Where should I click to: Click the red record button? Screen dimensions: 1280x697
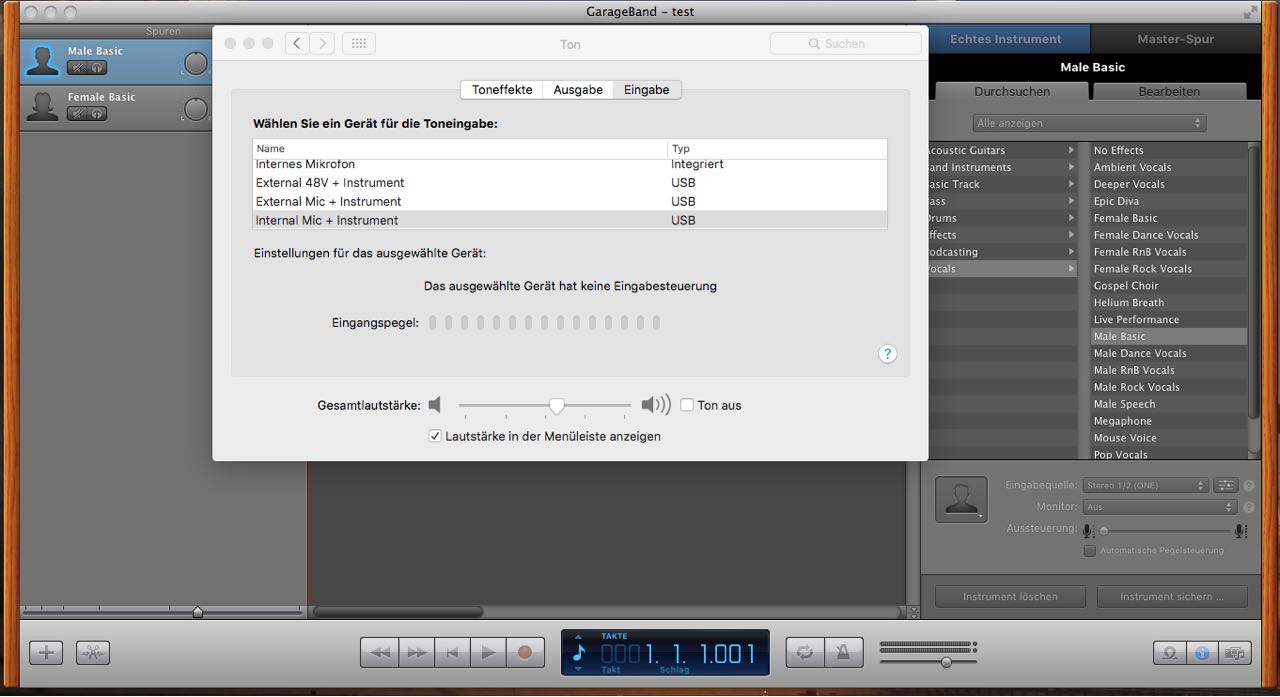pyautogui.click(x=524, y=652)
